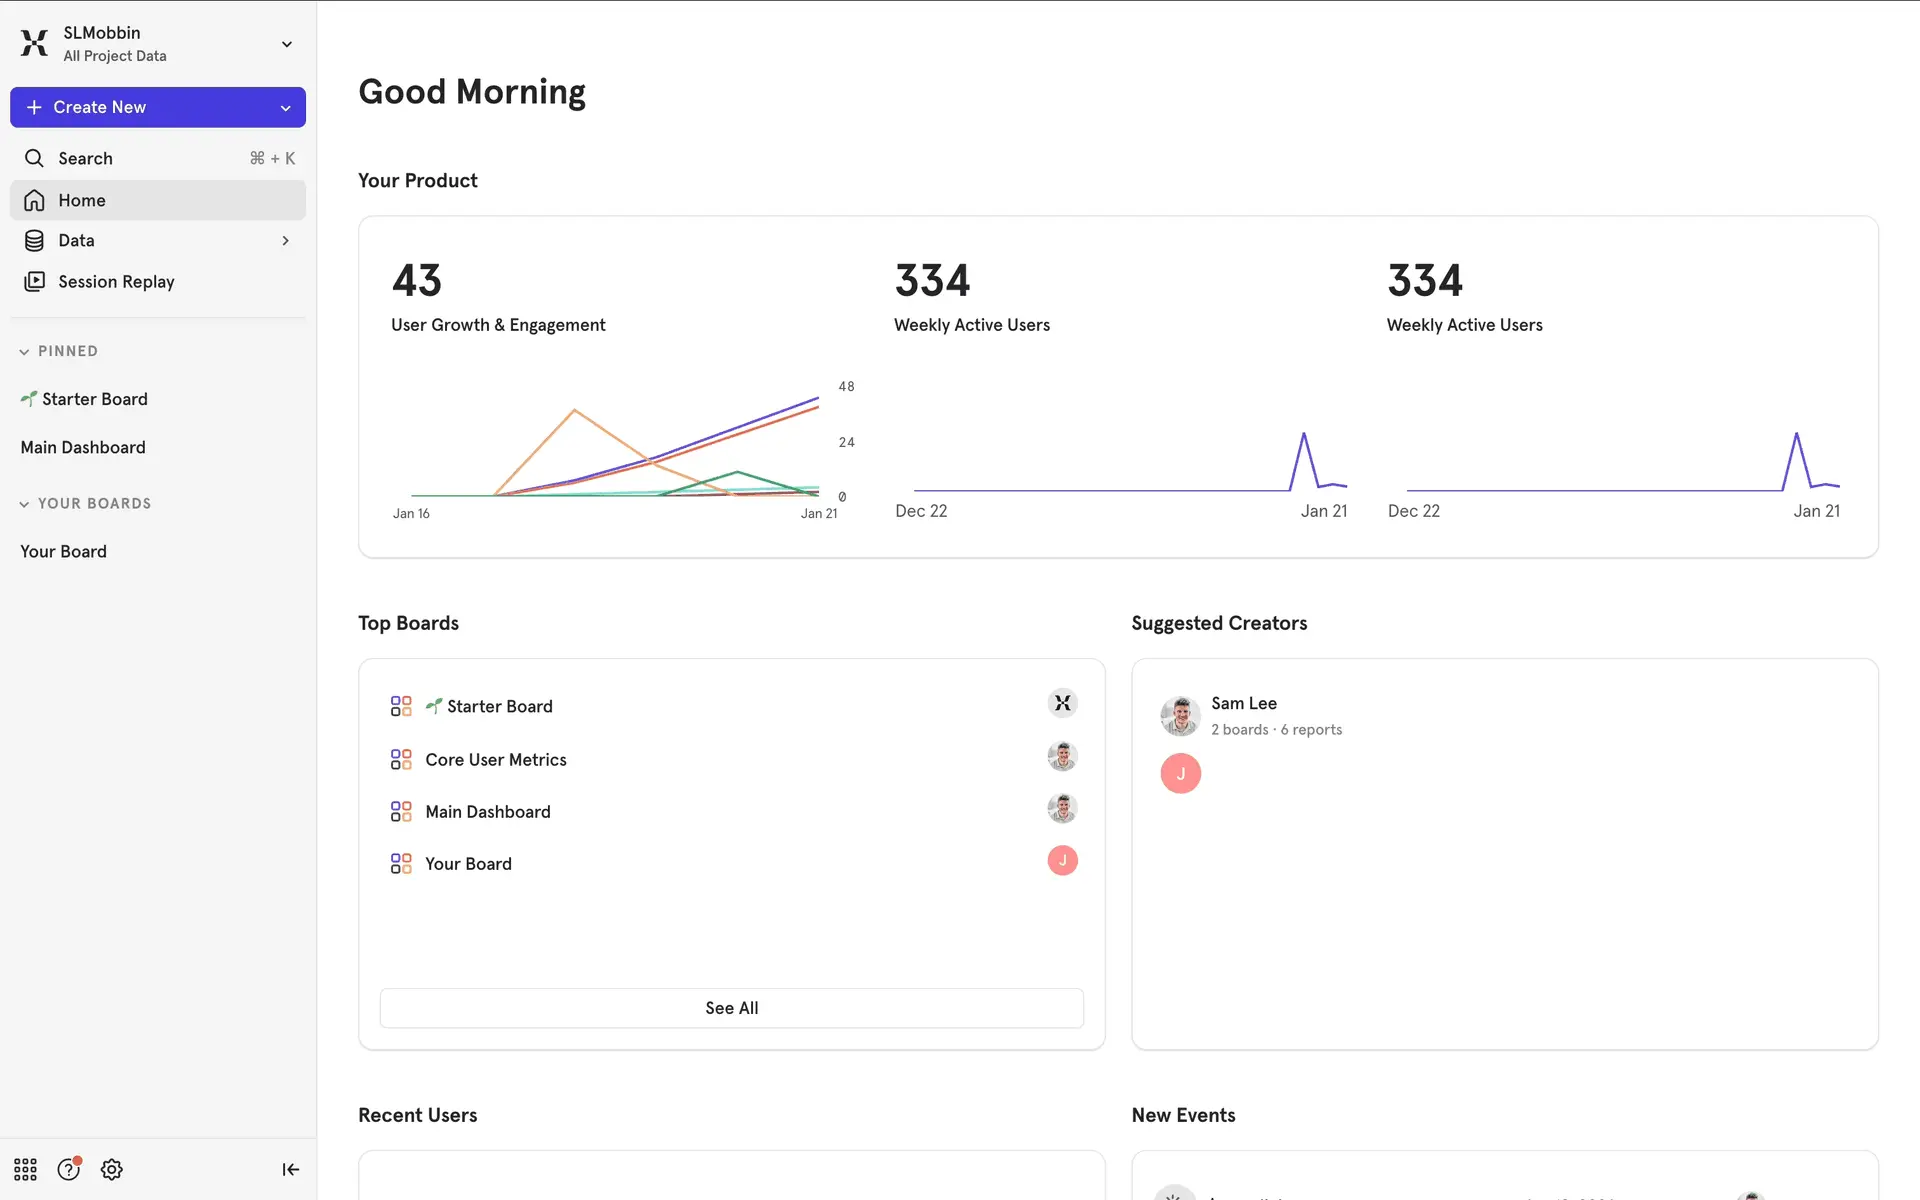The image size is (1920, 1200).
Task: Go to Home in sidebar
Action: (x=82, y=201)
